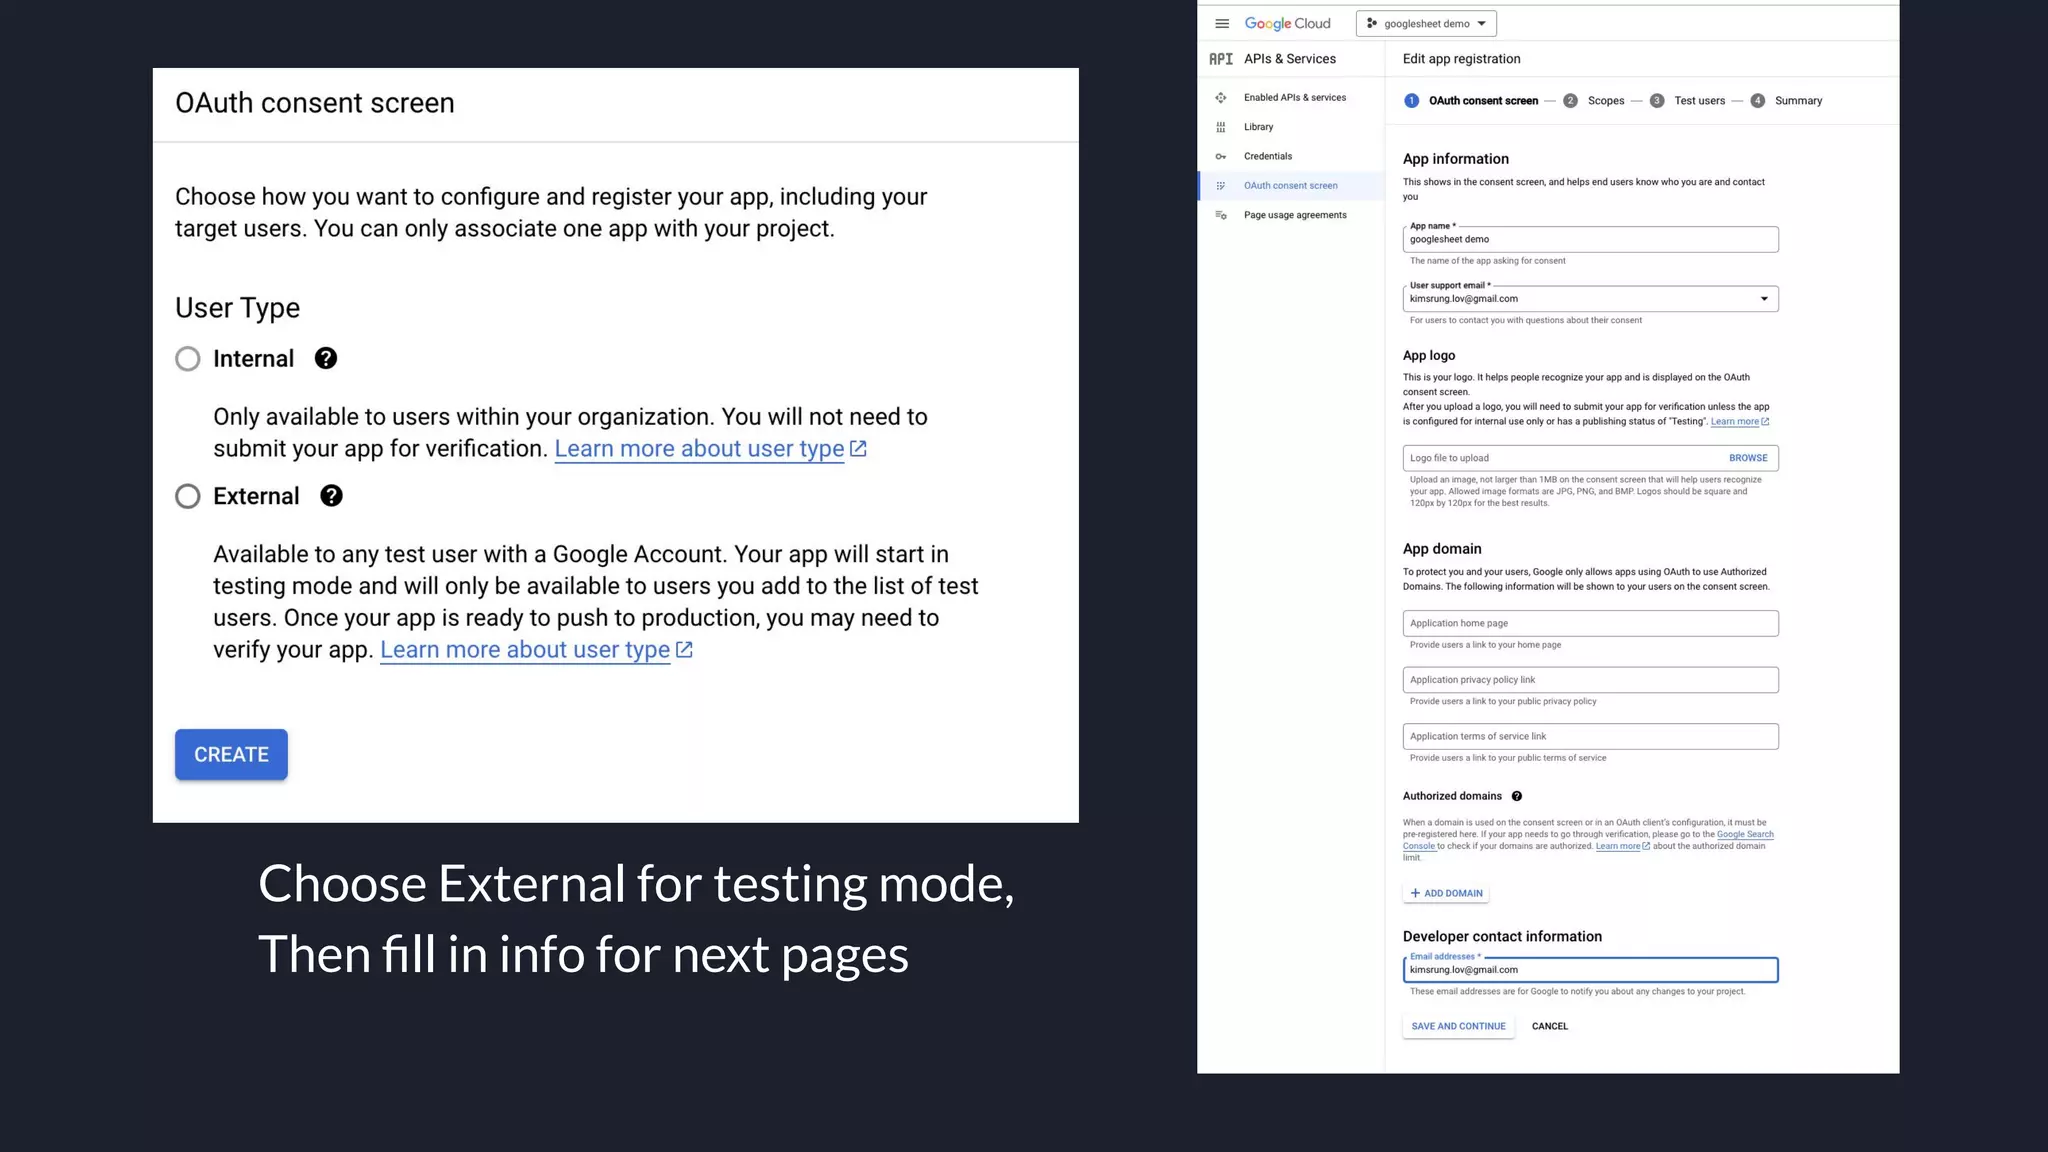Go to step 4 Summary
Viewport: 2048px width, 1152px height.
pos(1786,101)
